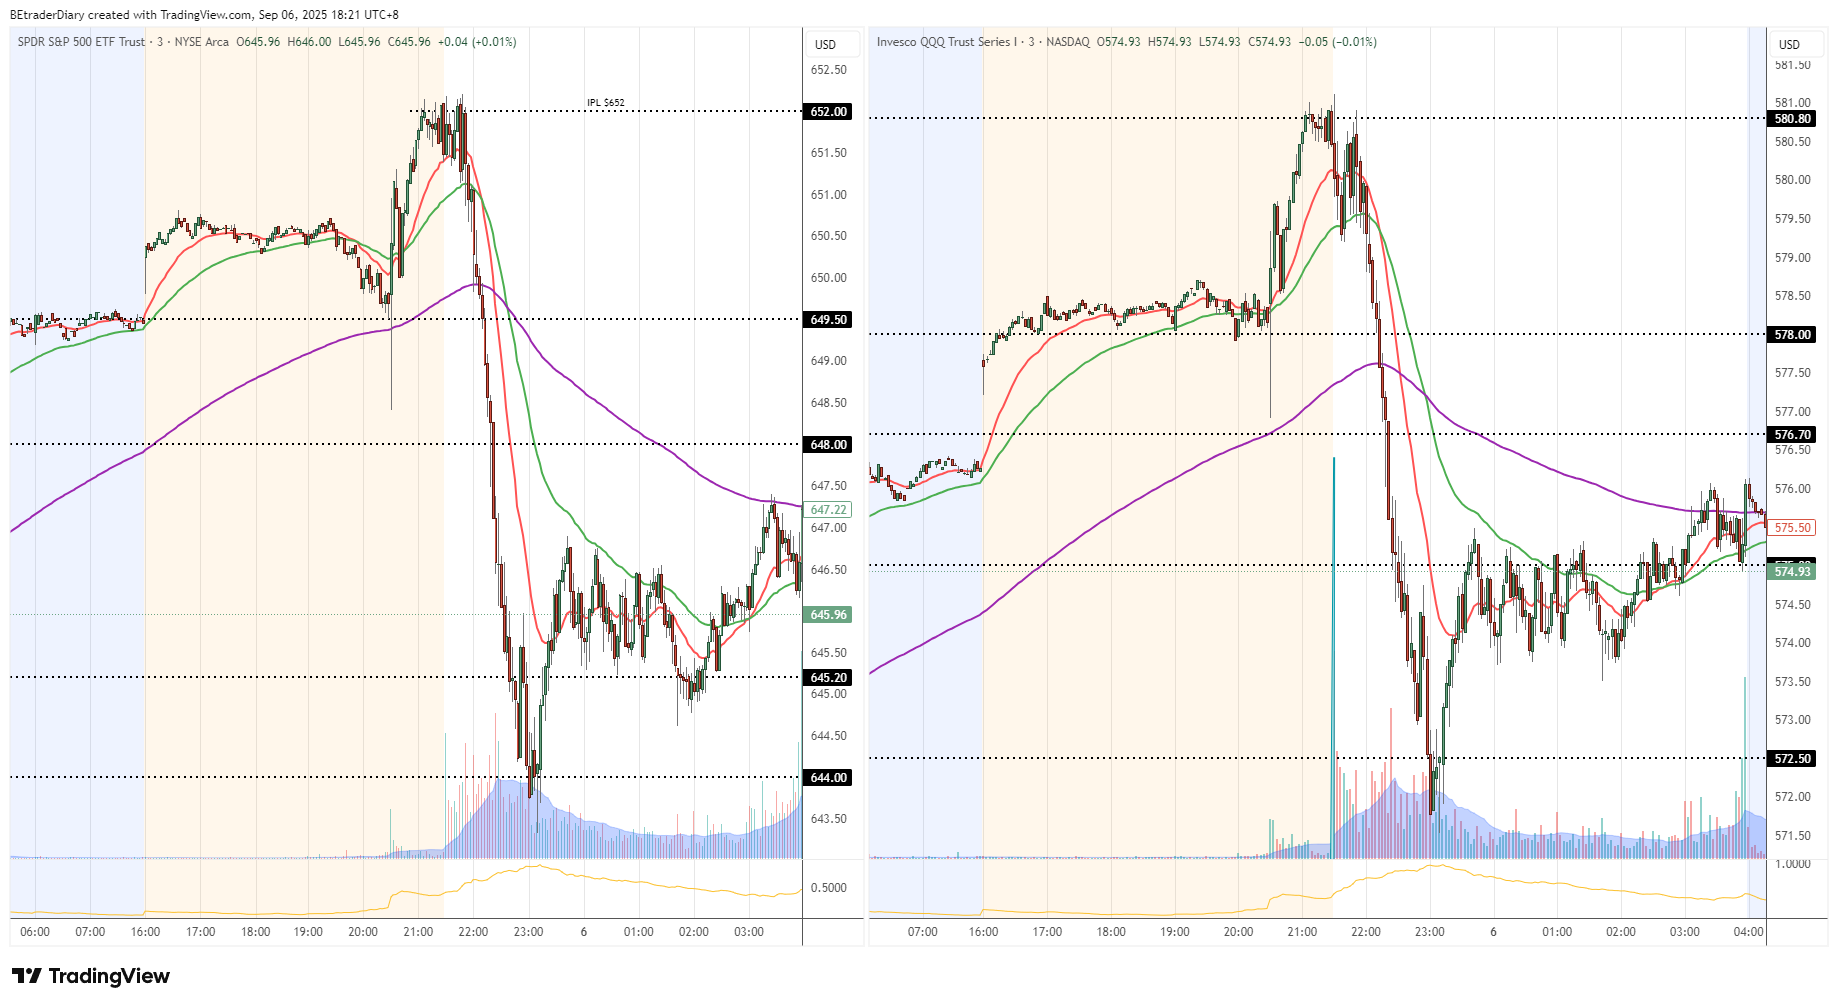The image size is (1838, 1006).
Task: Click the +0.04 (+0.01%) change value
Action: click(479, 42)
